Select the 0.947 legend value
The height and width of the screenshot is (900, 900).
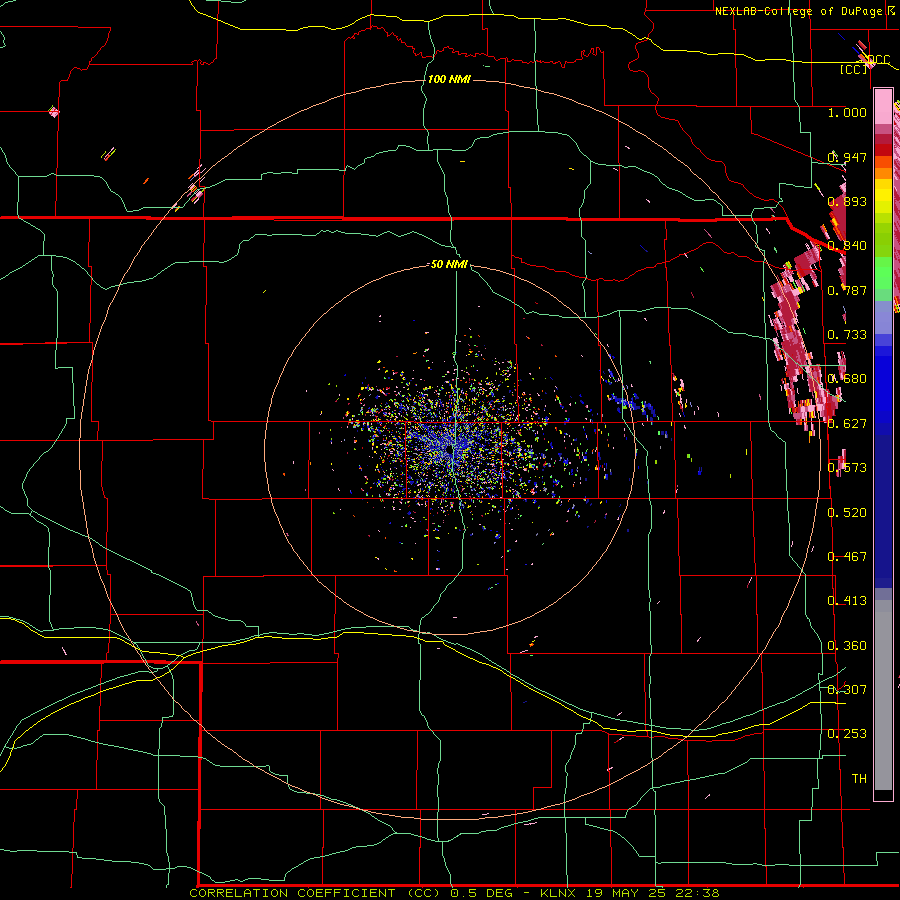pos(847,157)
